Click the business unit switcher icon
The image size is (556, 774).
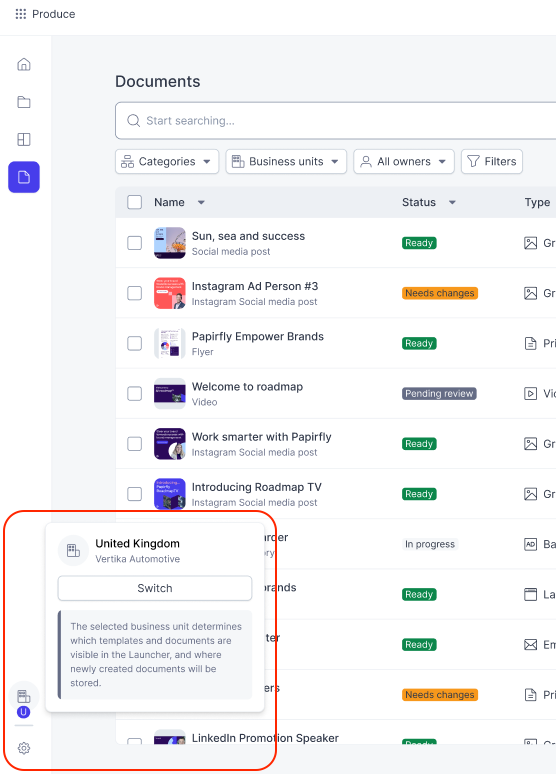pos(24,696)
